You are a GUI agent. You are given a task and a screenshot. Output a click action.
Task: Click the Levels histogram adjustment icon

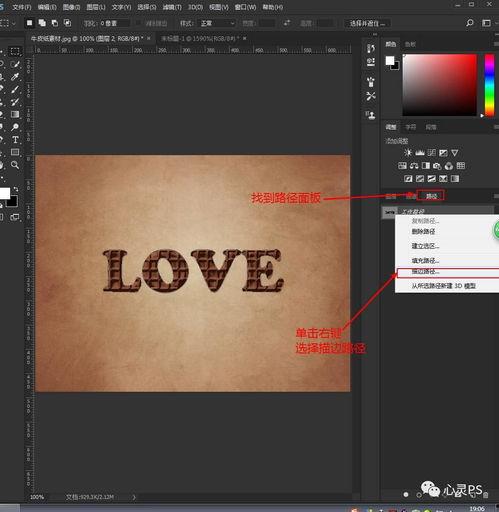click(x=420, y=153)
